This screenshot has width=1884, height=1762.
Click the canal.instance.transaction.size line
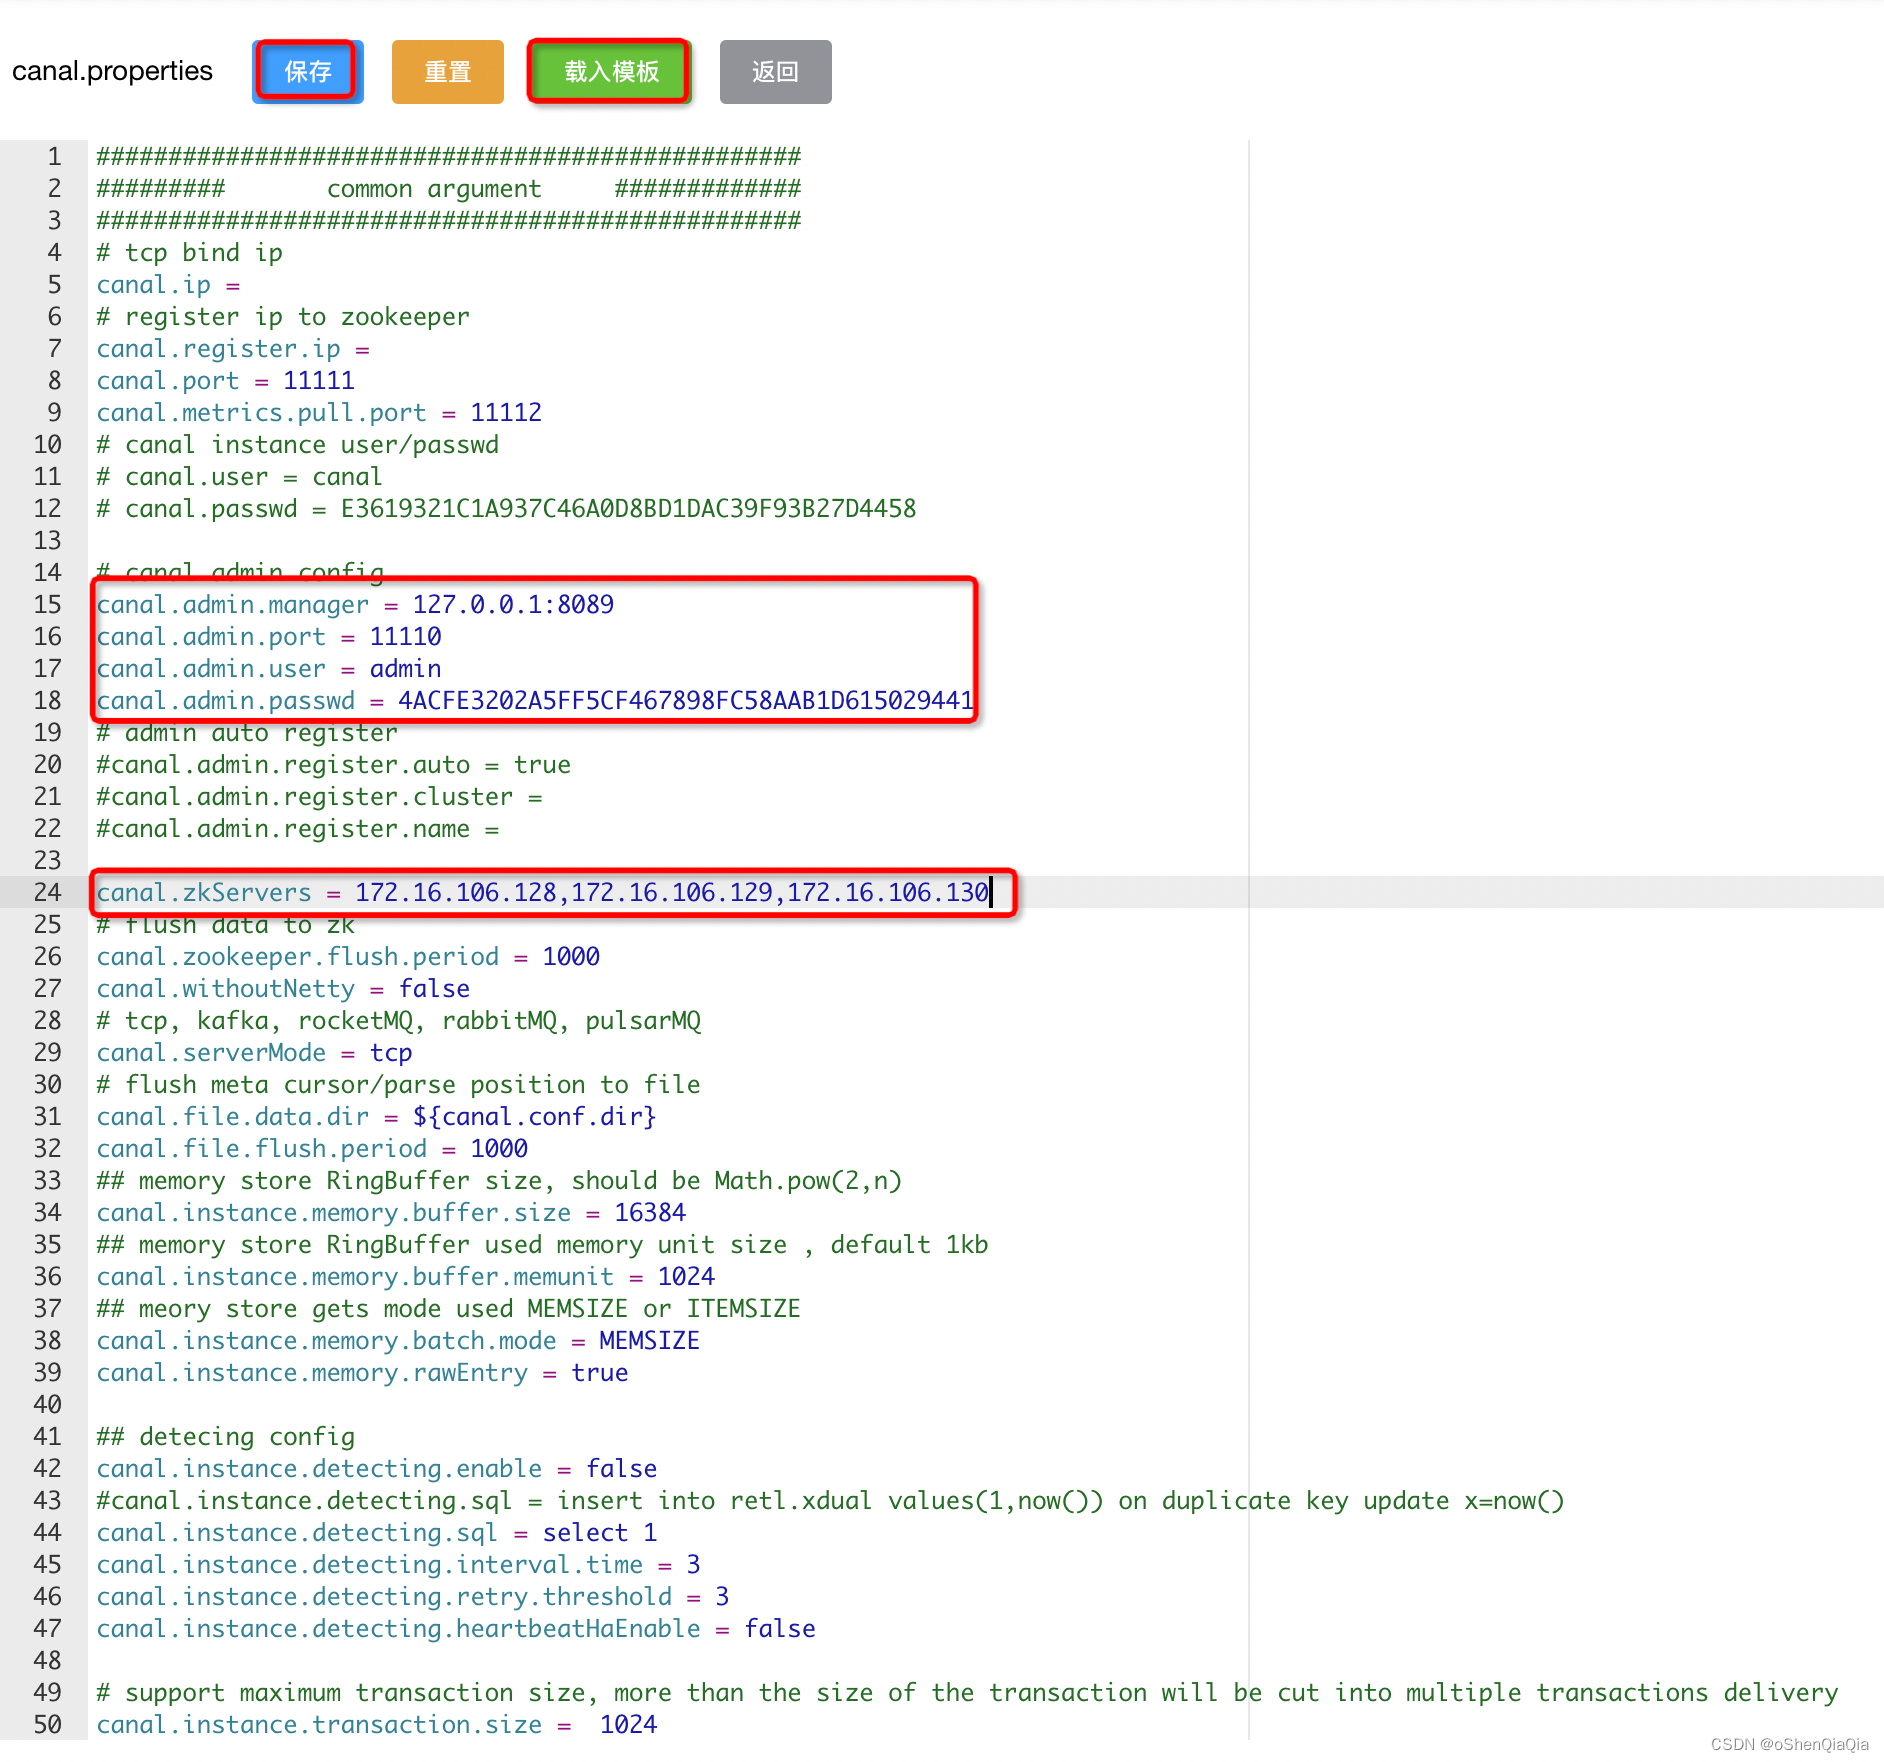pyautogui.click(x=375, y=1724)
